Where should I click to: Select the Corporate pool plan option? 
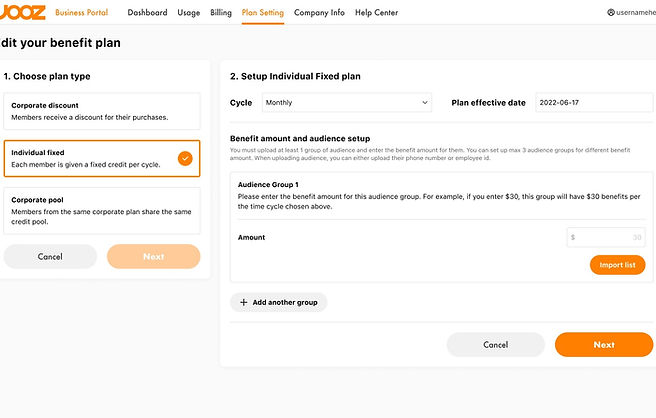[102, 210]
